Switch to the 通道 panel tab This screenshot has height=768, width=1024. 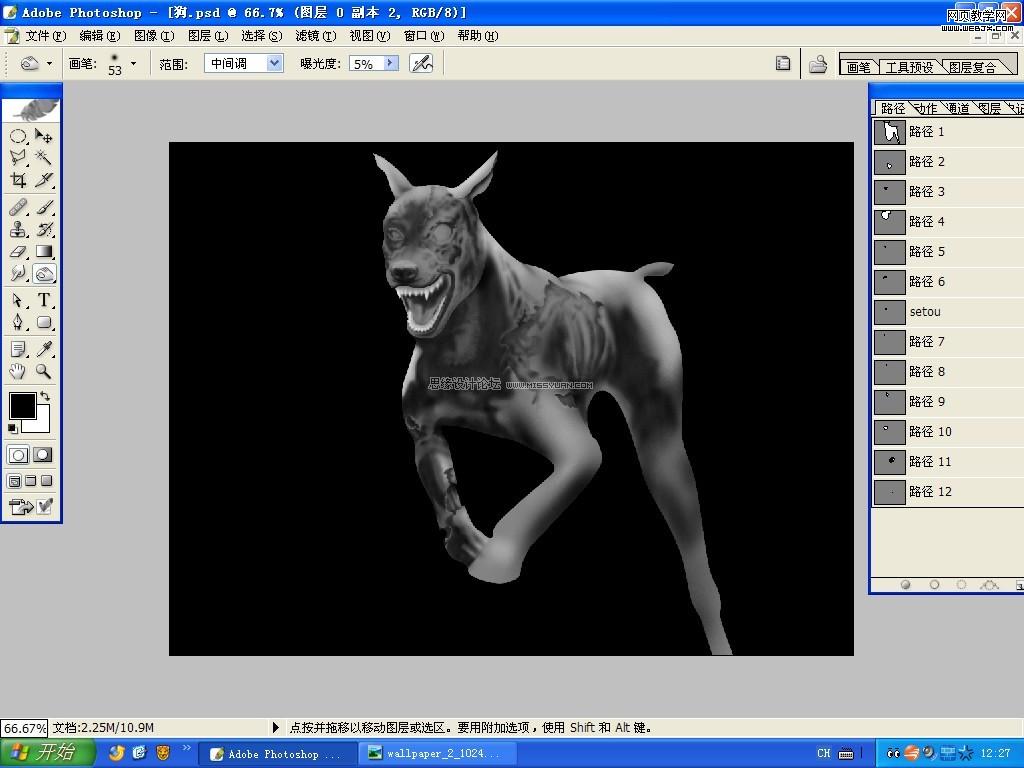[957, 108]
